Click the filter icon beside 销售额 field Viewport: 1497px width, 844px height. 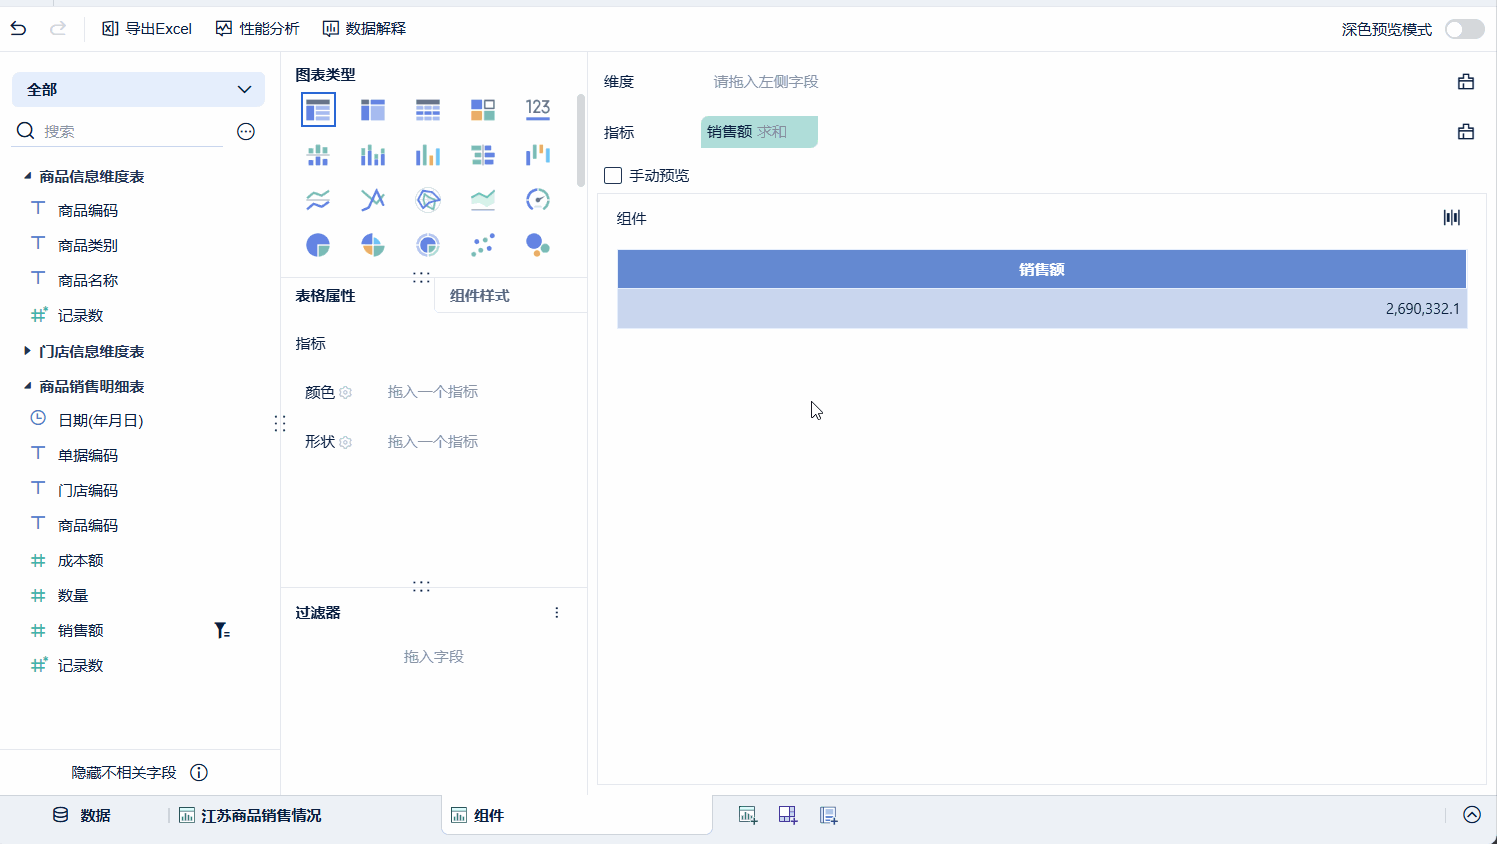(222, 630)
